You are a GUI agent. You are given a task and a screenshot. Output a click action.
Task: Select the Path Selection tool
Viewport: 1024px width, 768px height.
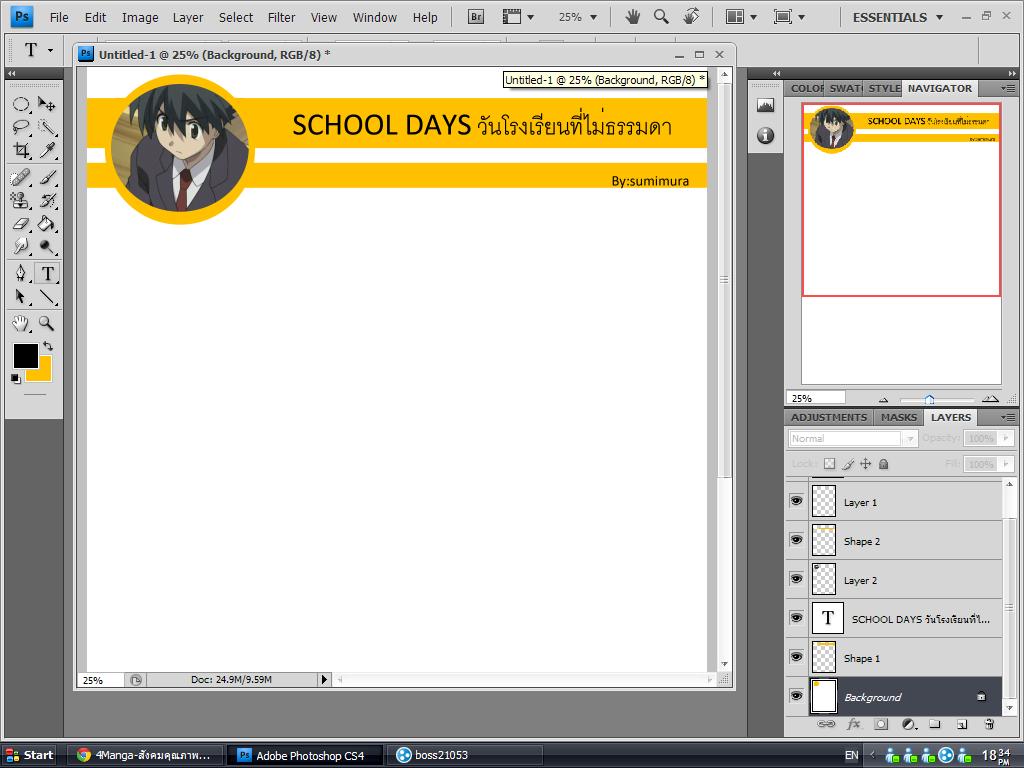click(x=21, y=296)
